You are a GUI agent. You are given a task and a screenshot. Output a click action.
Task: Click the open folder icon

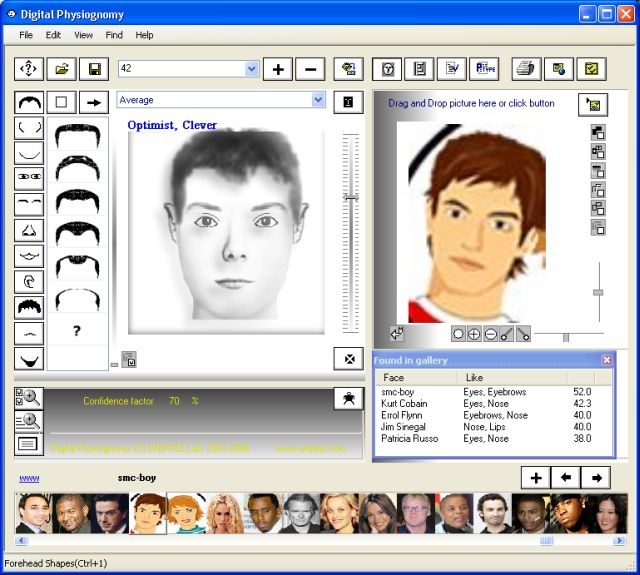pos(62,69)
